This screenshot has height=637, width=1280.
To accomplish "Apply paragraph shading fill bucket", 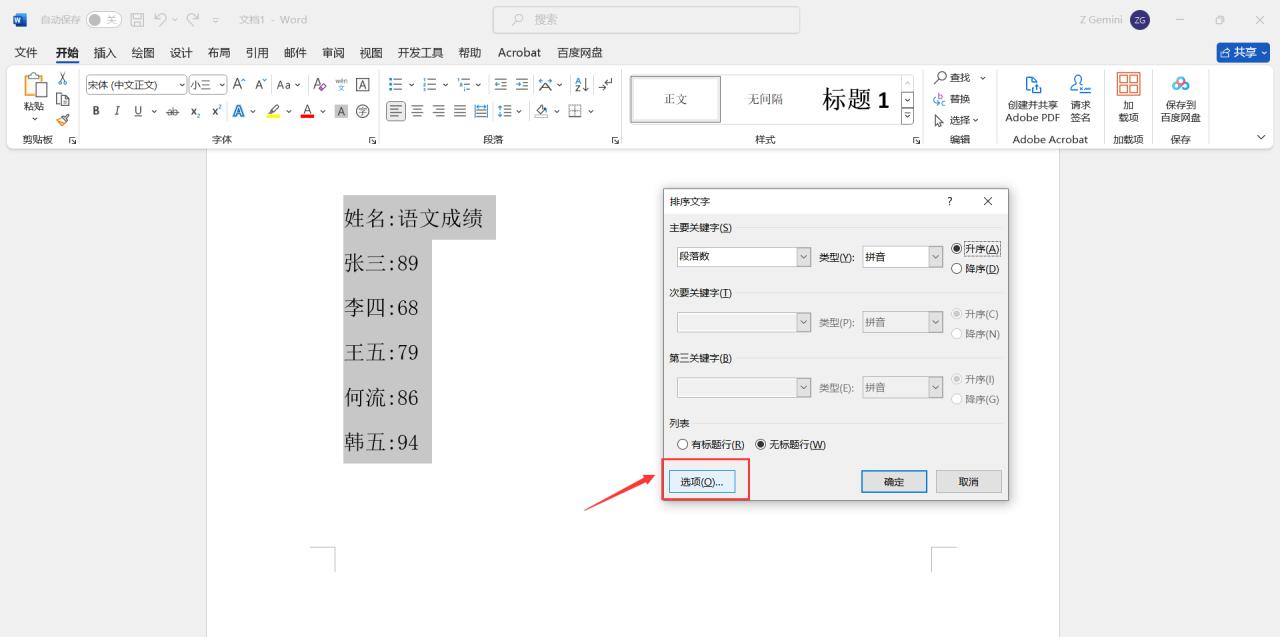I will point(541,111).
